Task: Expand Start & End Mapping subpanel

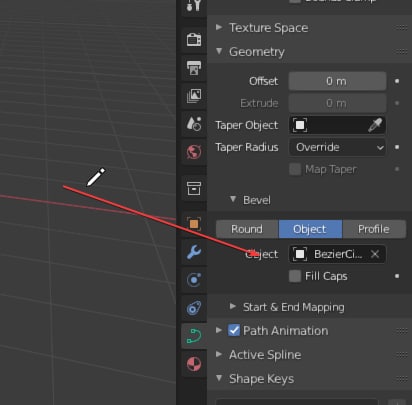Action: point(233,306)
